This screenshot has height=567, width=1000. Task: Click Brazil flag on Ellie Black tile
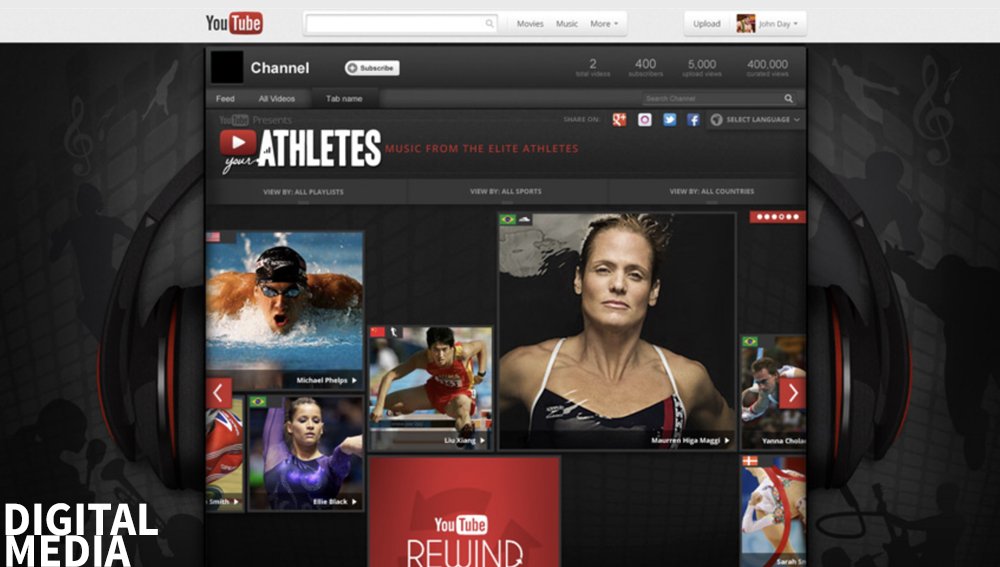tap(258, 402)
